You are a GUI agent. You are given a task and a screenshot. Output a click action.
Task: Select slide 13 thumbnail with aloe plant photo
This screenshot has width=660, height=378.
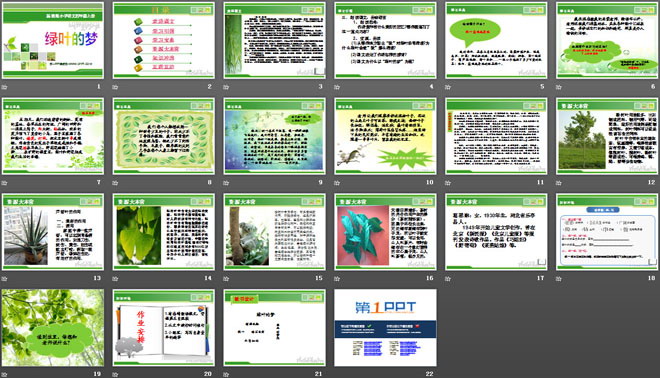point(53,232)
